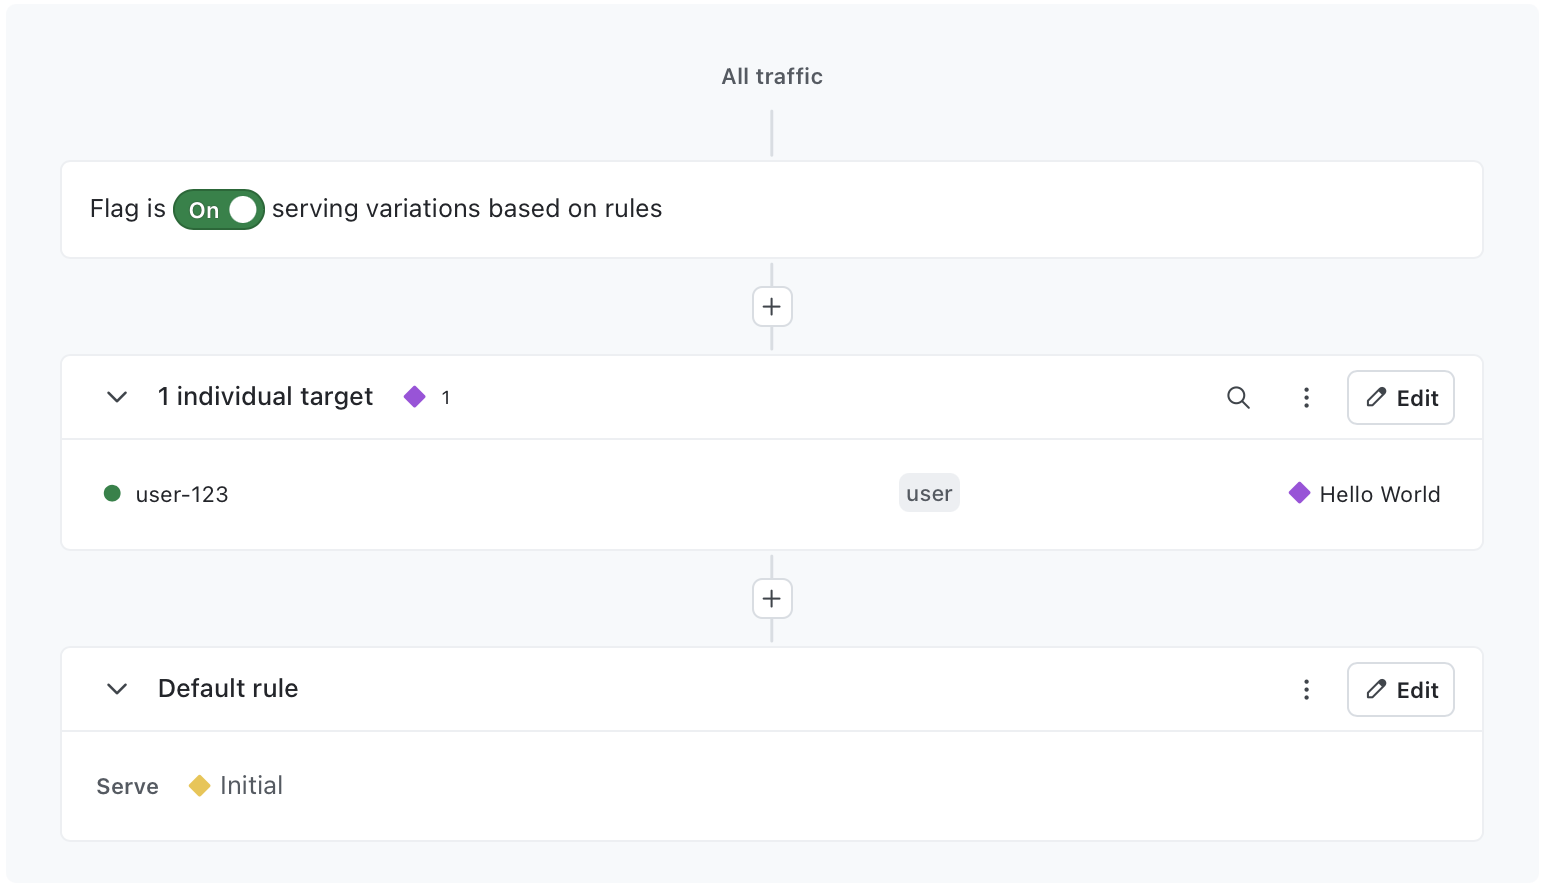Click plus button above Default rule
This screenshot has height=890, width=1566.
coord(772,599)
